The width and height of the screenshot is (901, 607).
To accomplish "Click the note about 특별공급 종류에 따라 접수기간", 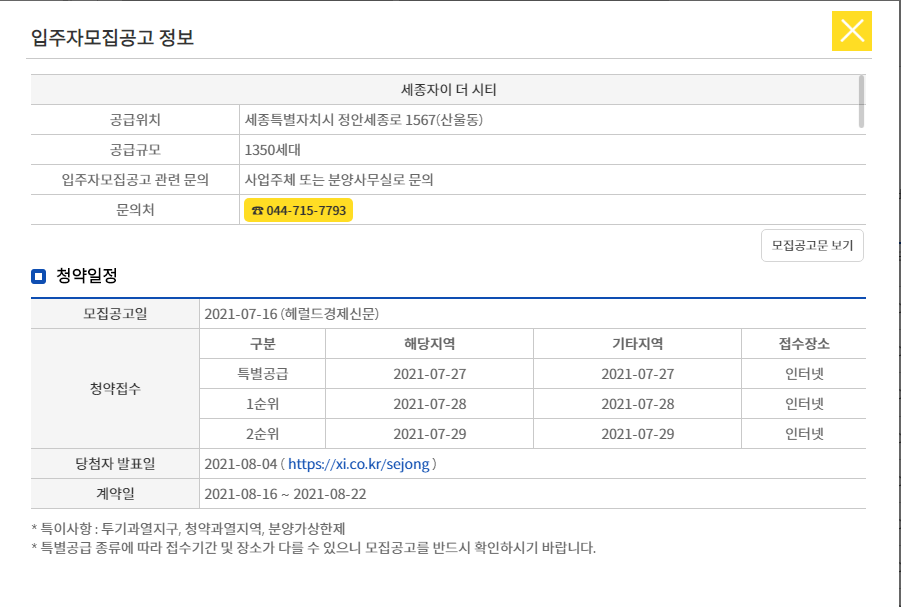I will [314, 547].
